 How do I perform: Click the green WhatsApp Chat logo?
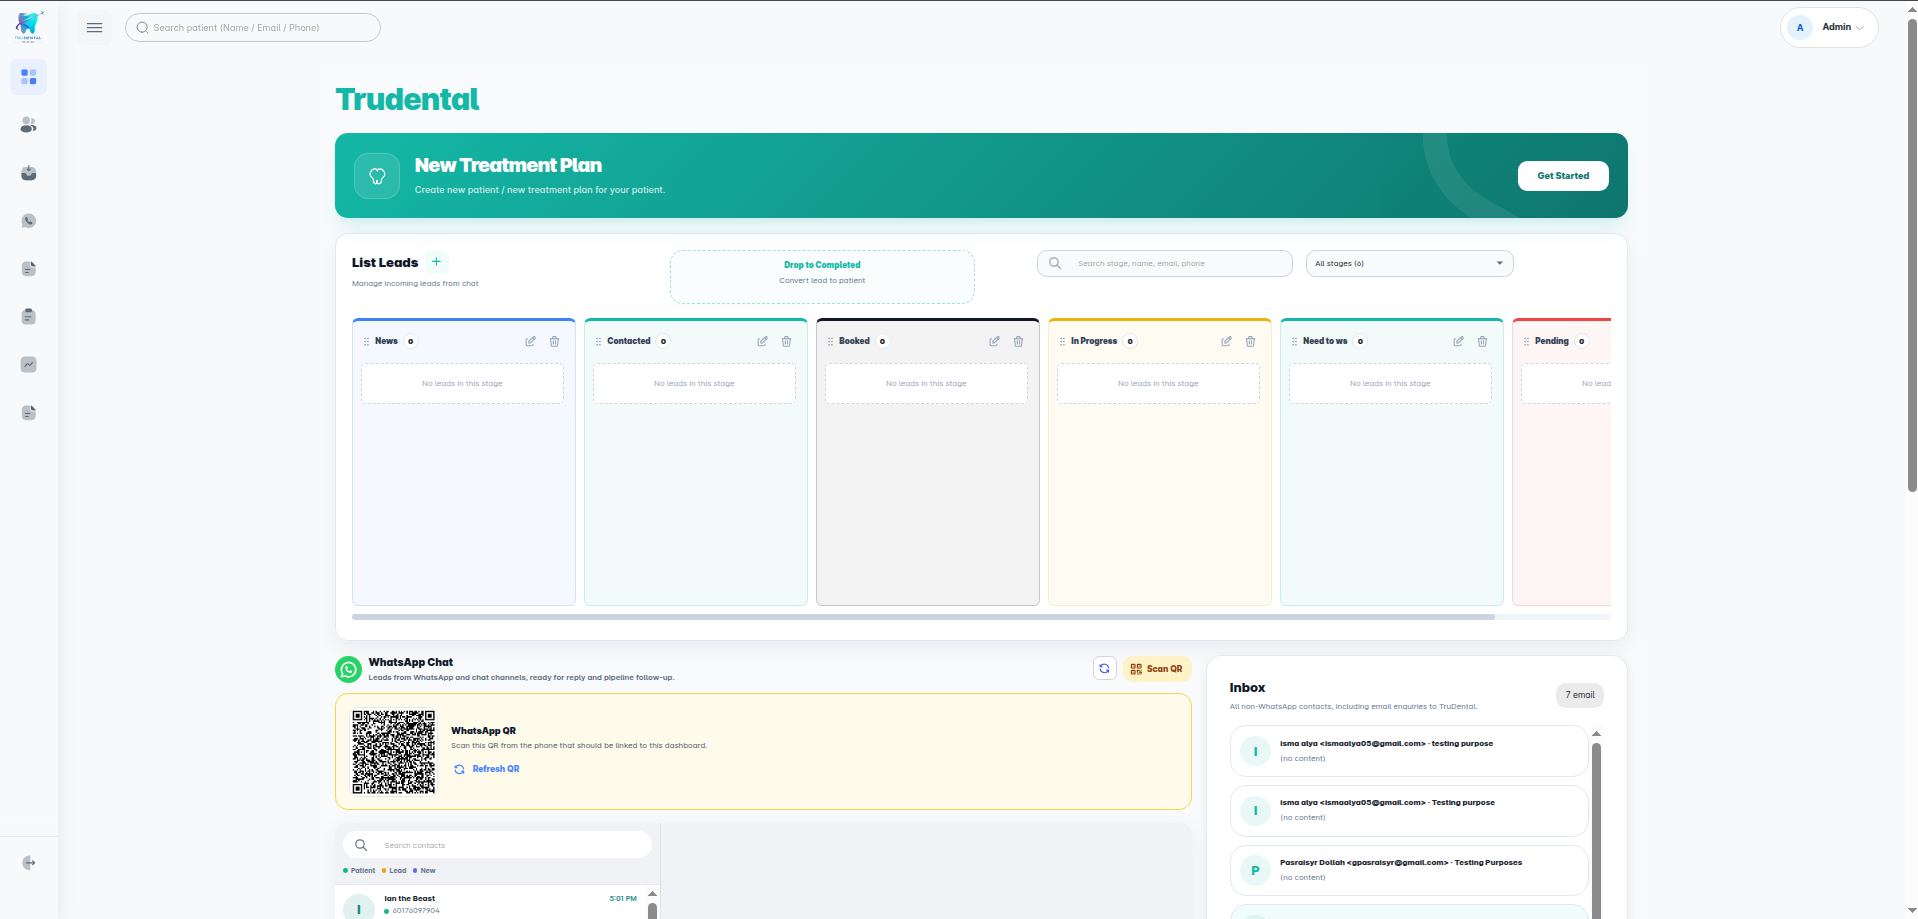(348, 670)
